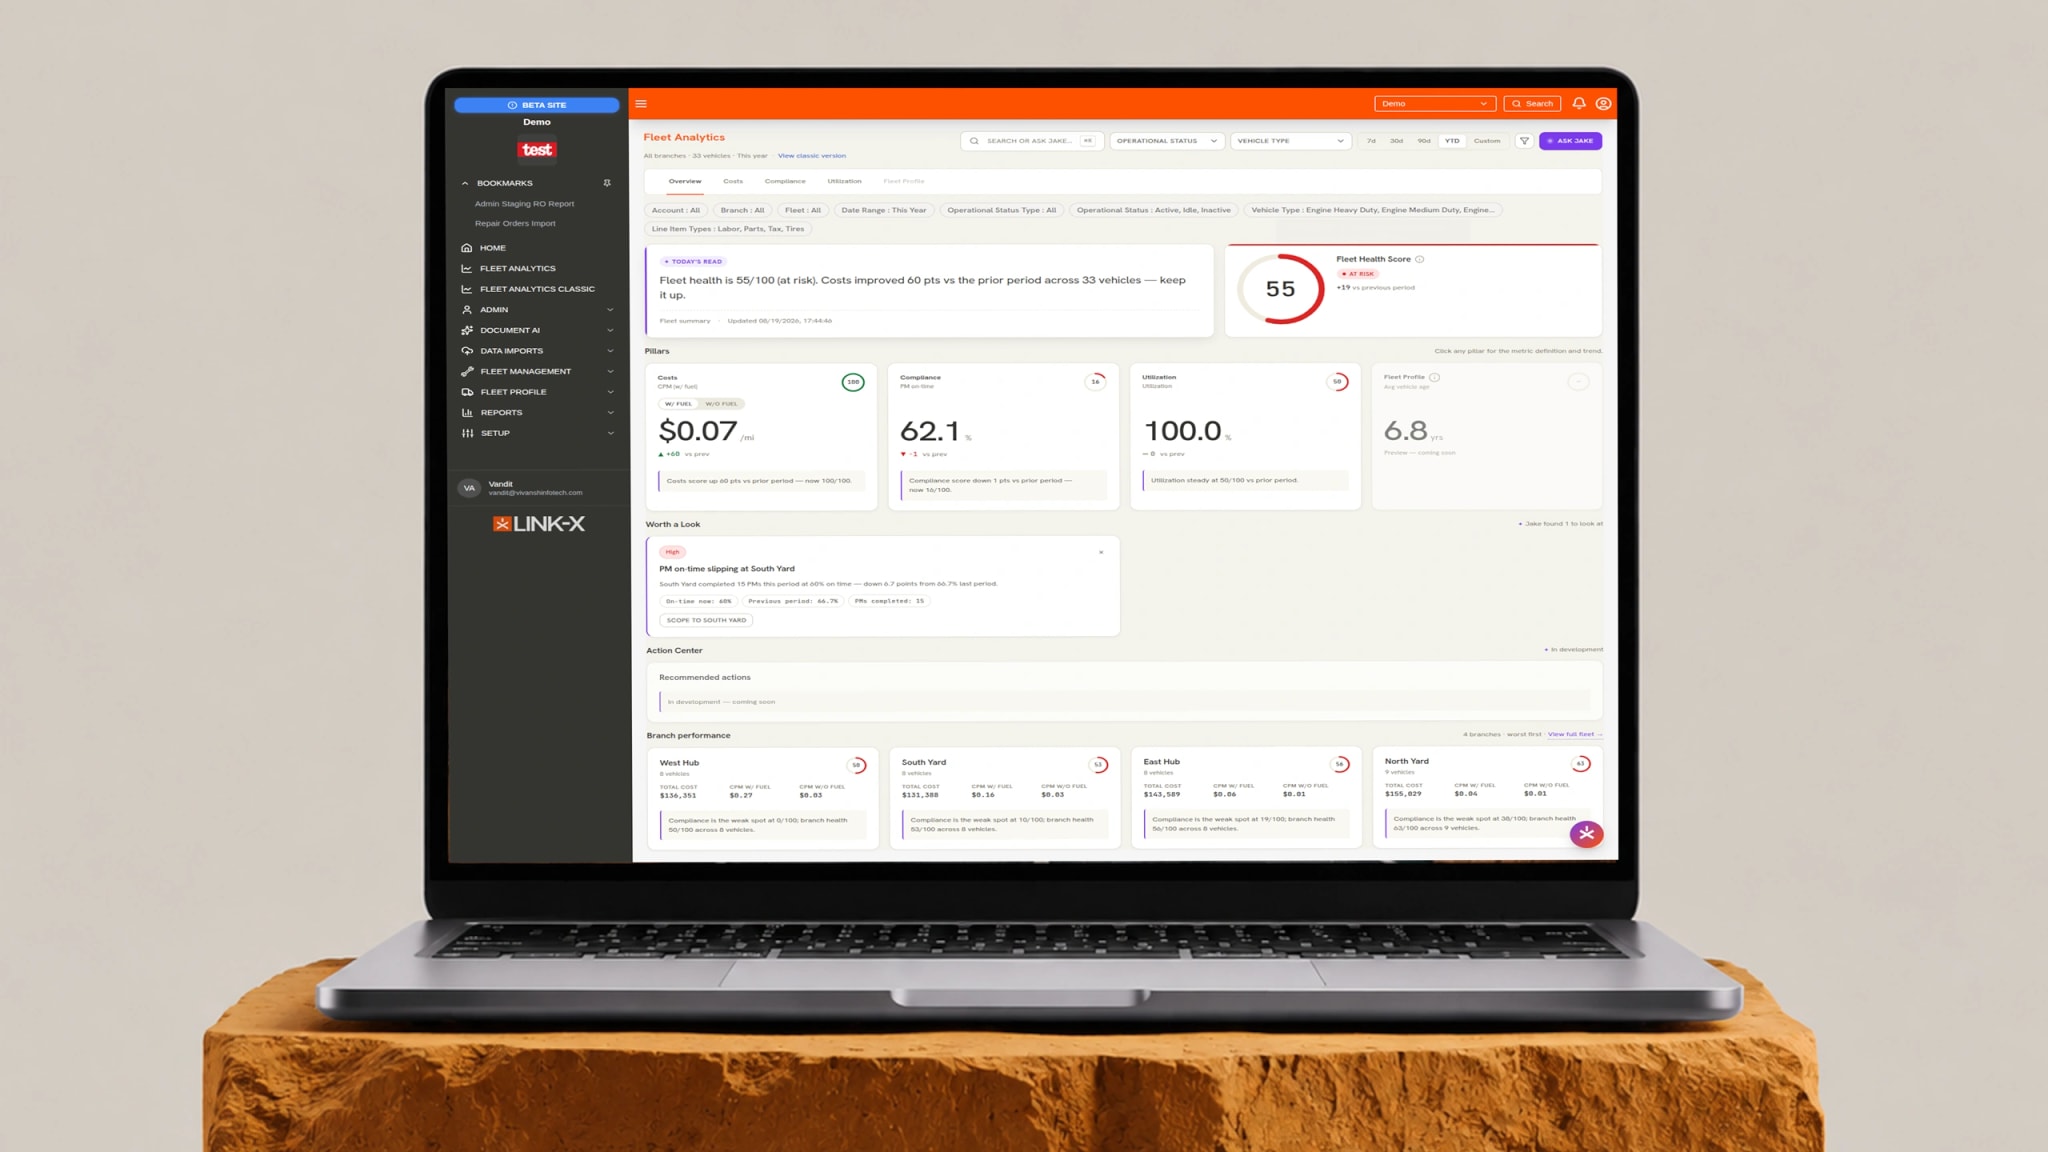
Task: Open the notifications bell
Action: [x=1579, y=104]
